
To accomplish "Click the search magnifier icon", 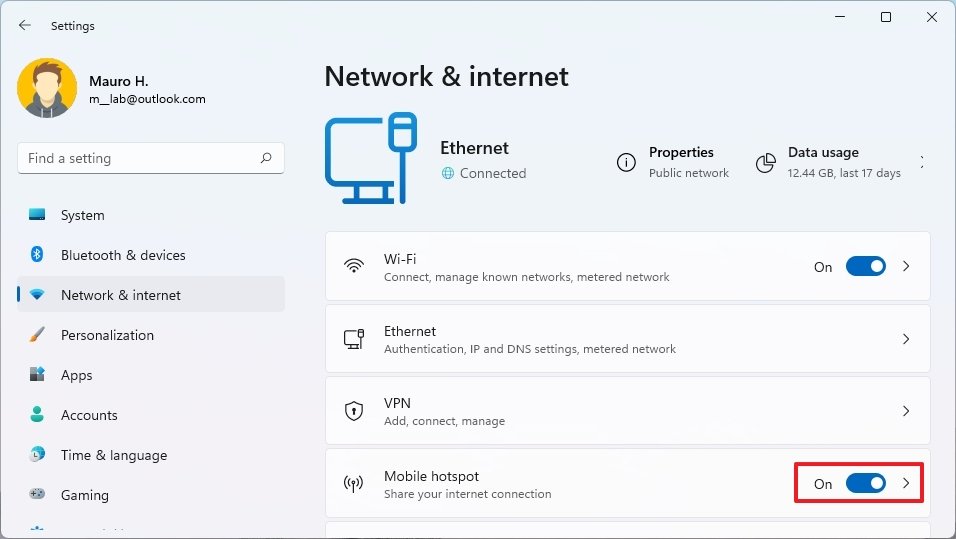I will click(266, 158).
